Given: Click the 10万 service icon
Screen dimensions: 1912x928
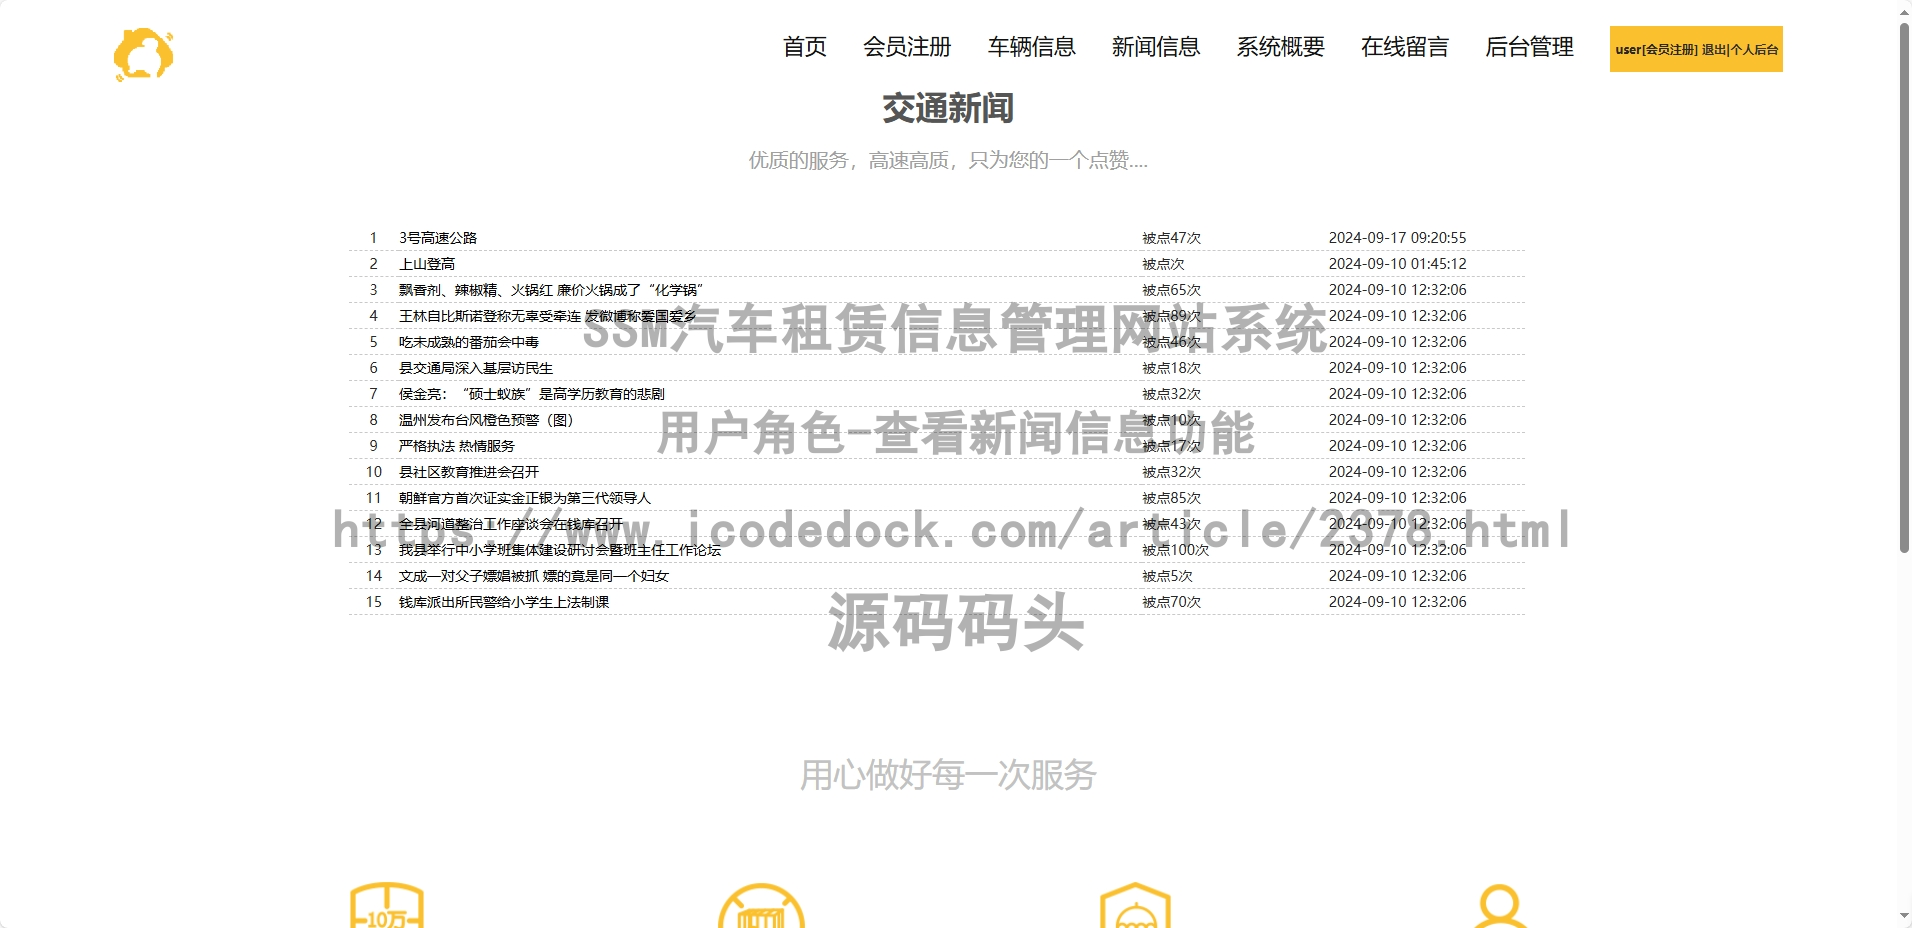Looking at the screenshot, I should [x=387, y=906].
